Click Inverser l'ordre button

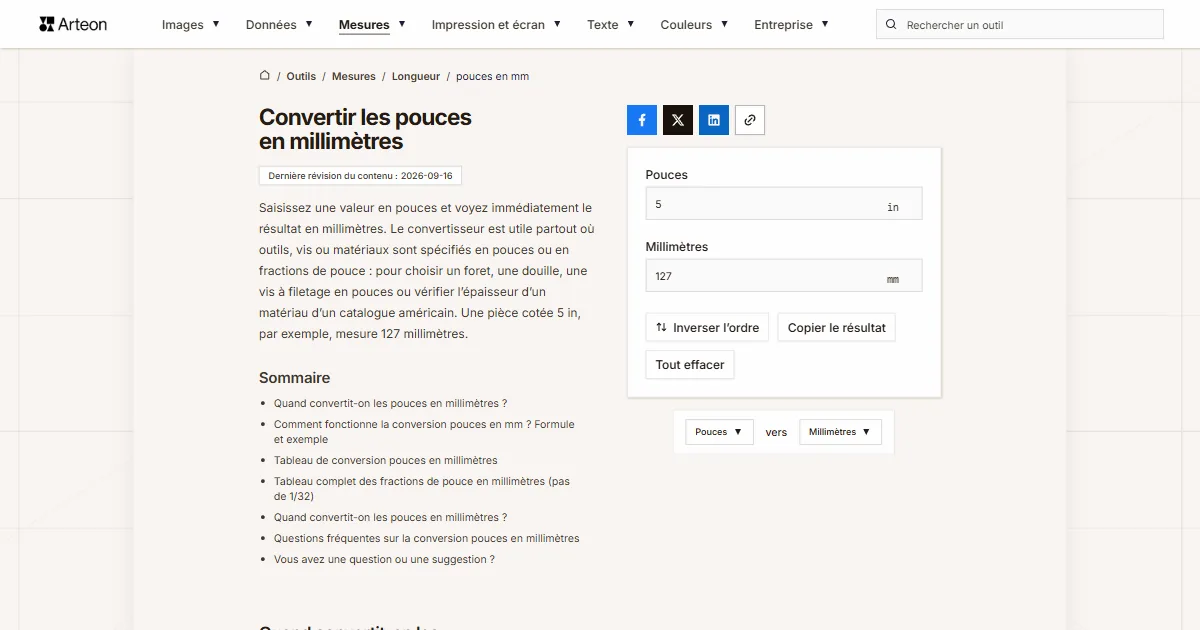(707, 328)
